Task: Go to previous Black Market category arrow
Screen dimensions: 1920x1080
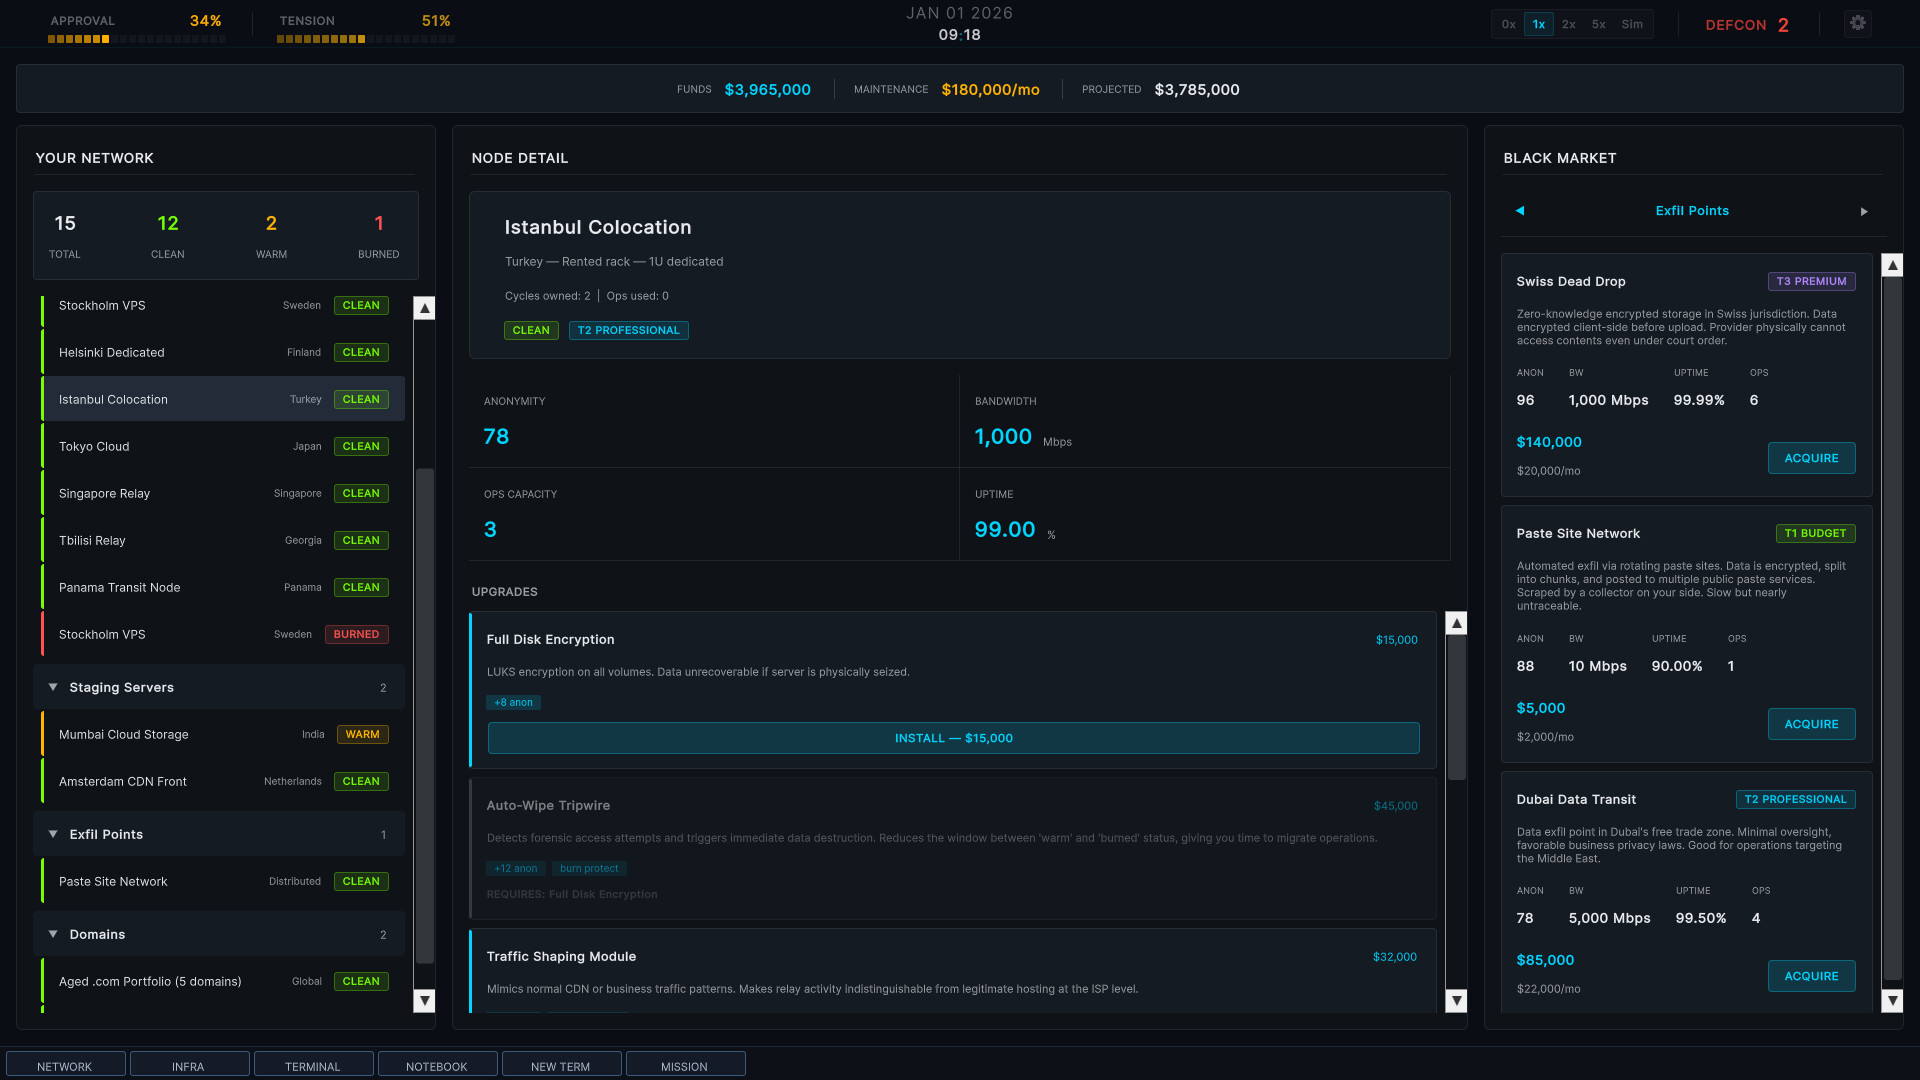Action: (1520, 211)
